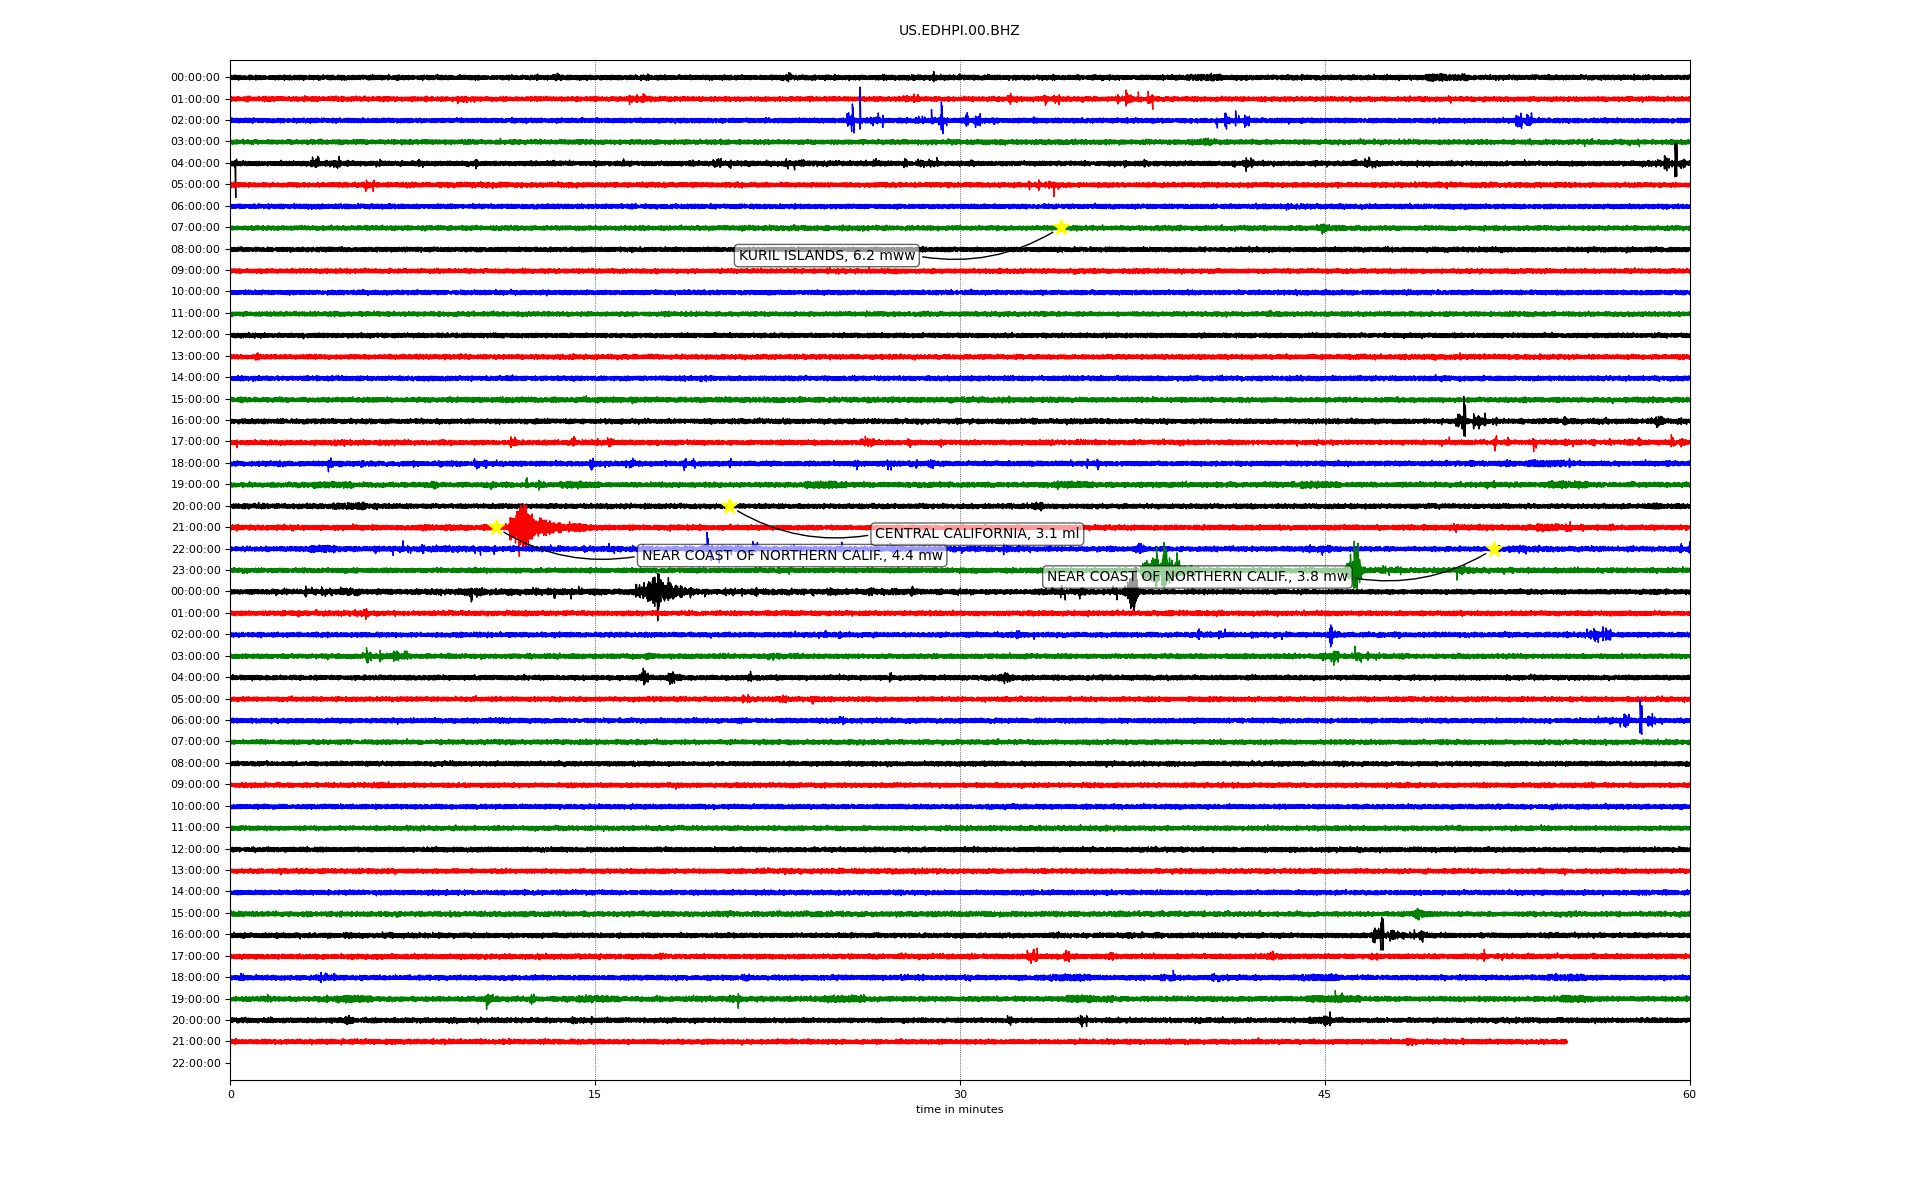Click the NEAR COAST OF NORTHERN CALIF., 4.4 mw label
The height and width of the screenshot is (1200, 1920).
[792, 556]
